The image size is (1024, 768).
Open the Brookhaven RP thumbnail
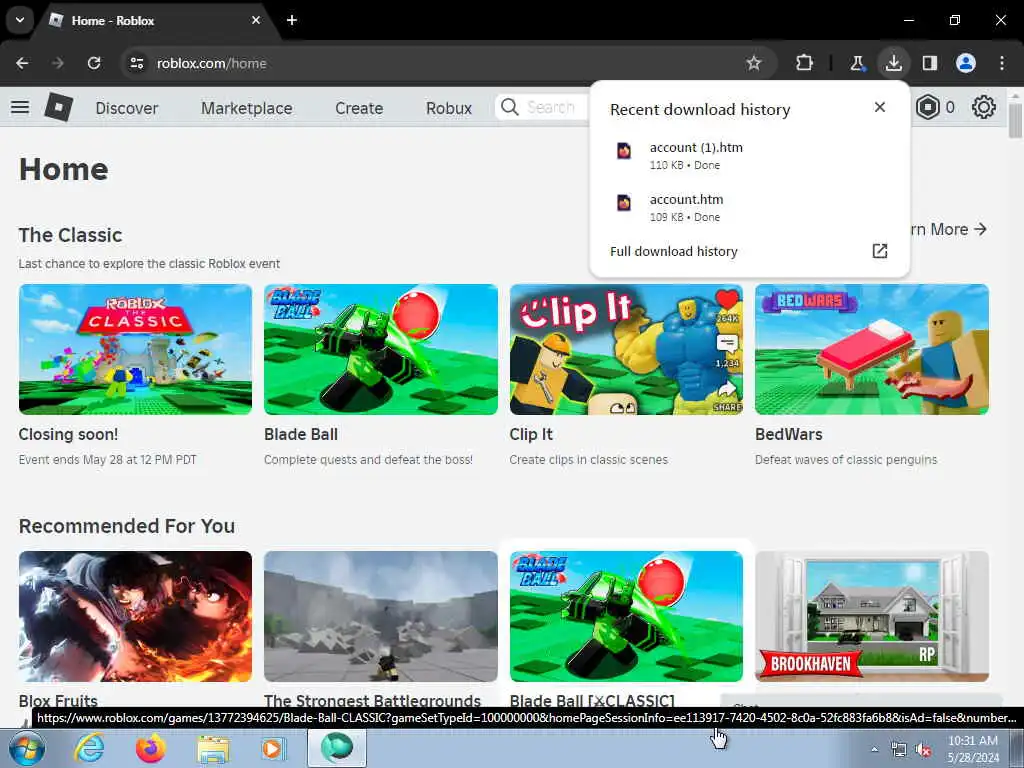[872, 616]
